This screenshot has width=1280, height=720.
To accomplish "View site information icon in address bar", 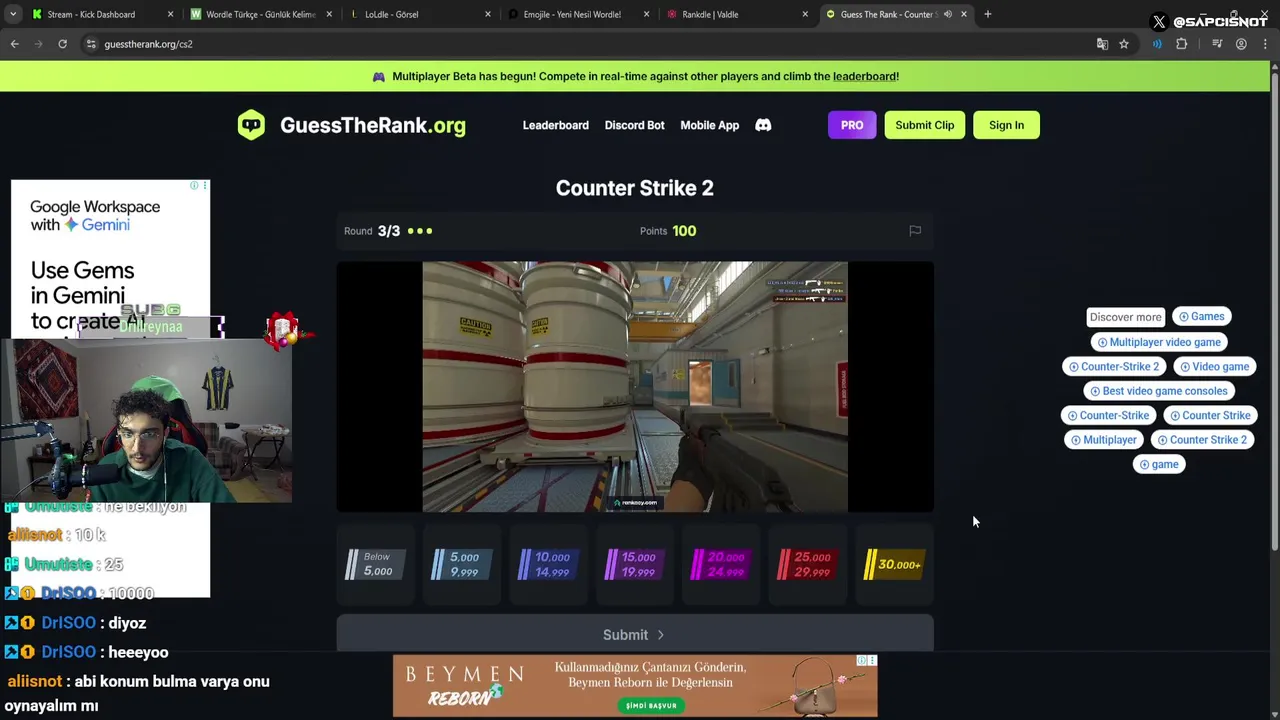I will [91, 44].
